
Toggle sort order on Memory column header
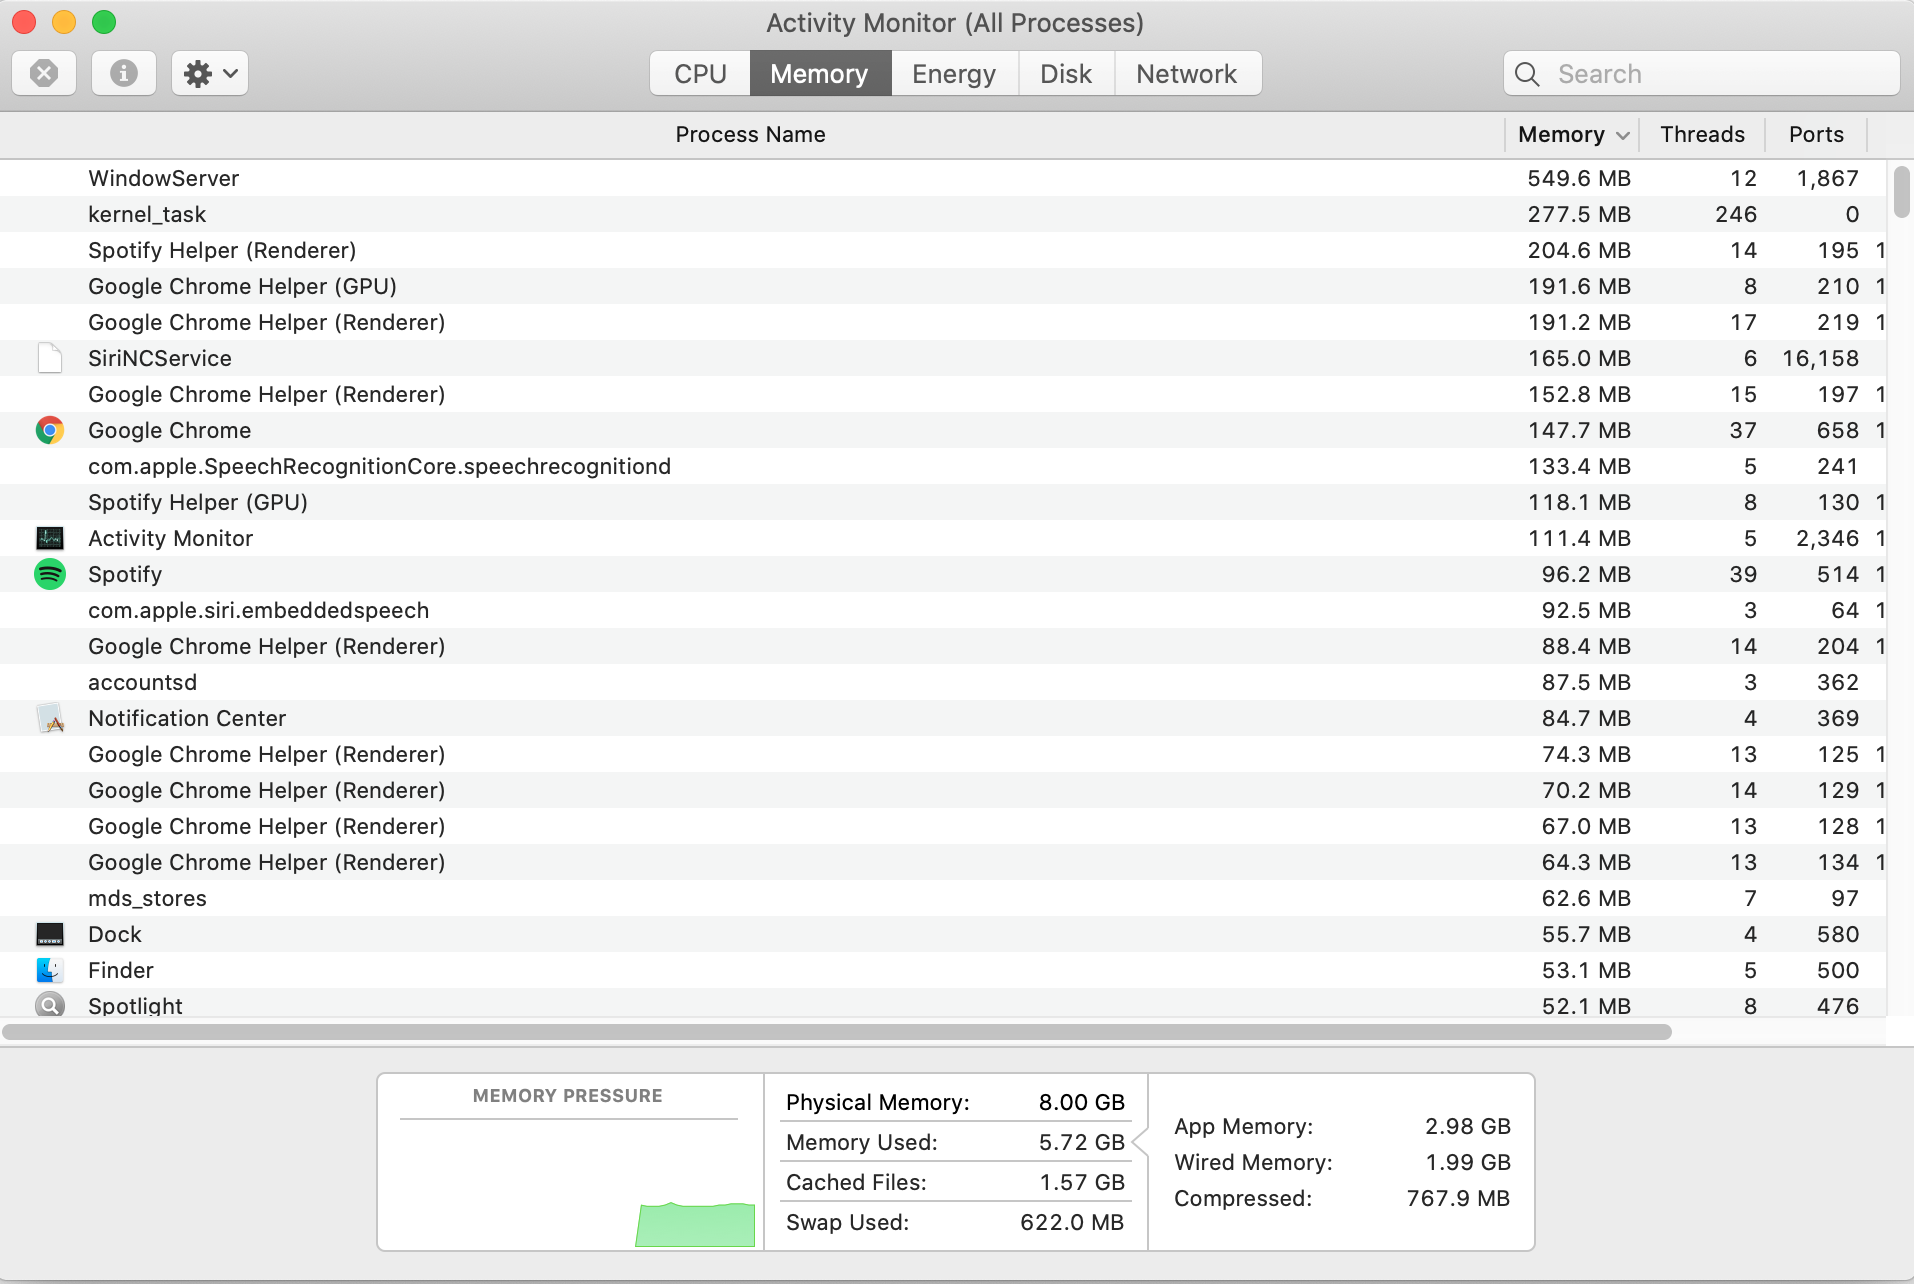point(1572,134)
